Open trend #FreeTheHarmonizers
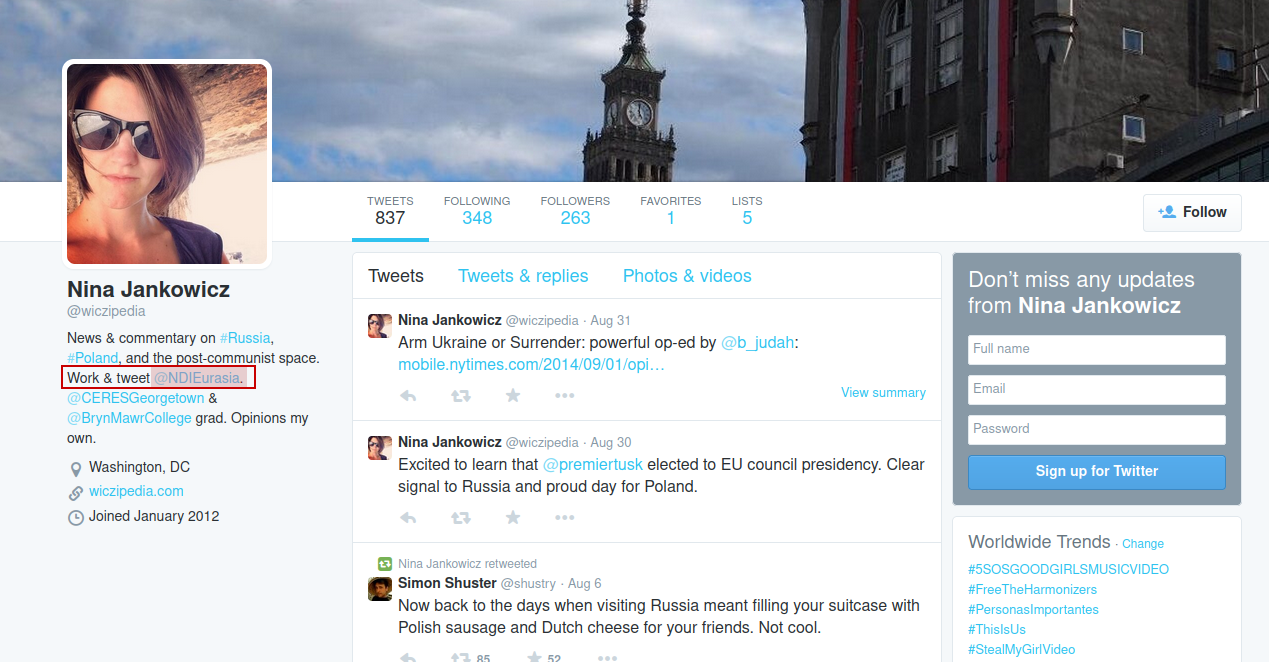This screenshot has width=1269, height=662. click(x=1032, y=589)
